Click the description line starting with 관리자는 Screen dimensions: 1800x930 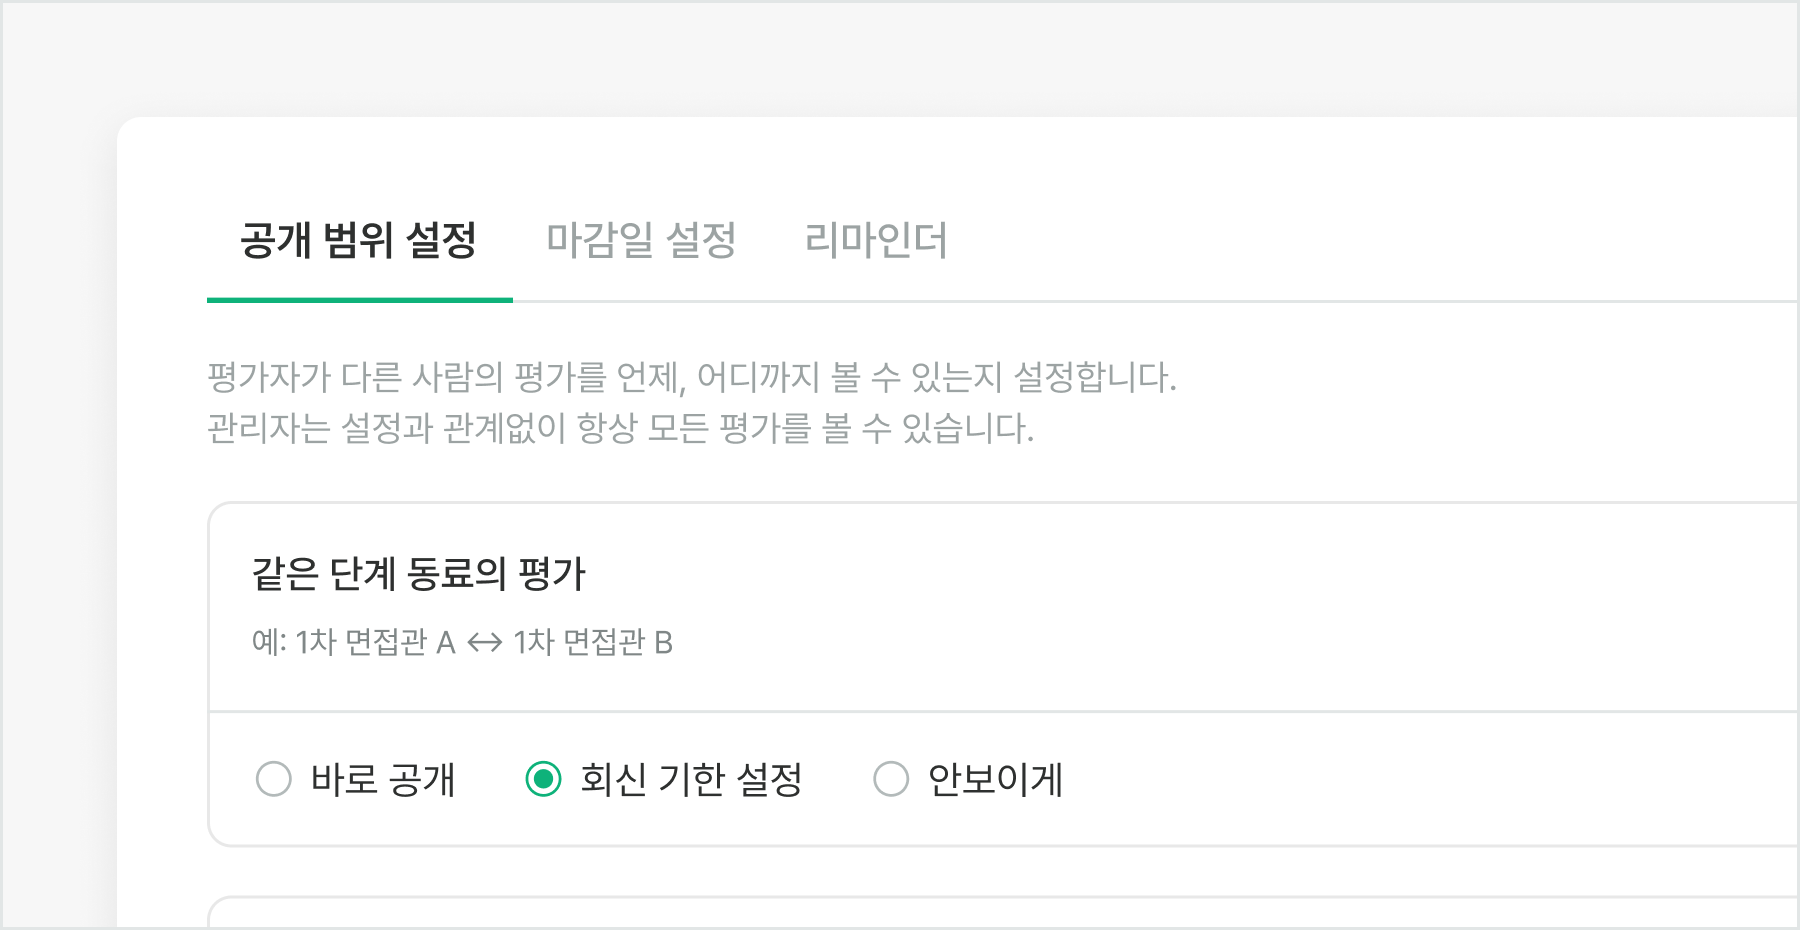click(620, 429)
